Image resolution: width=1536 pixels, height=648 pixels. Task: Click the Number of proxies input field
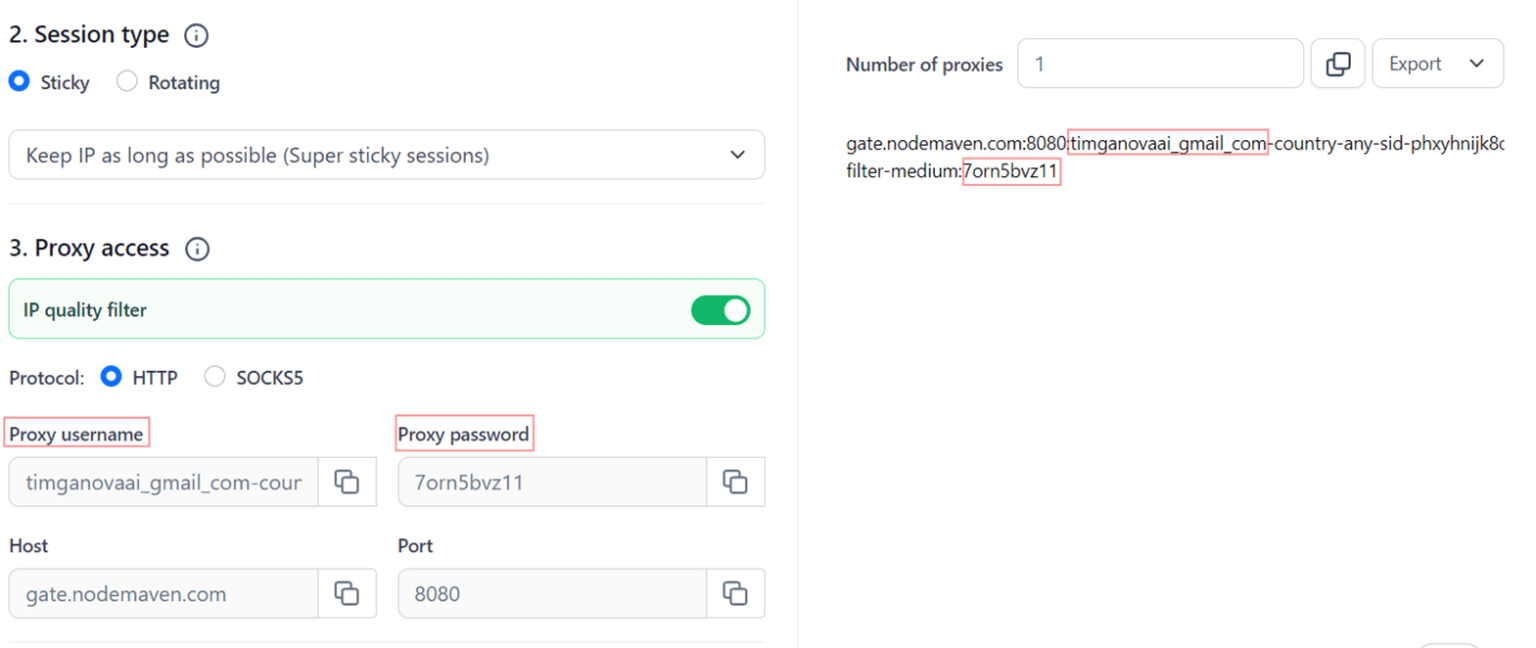coord(1160,63)
